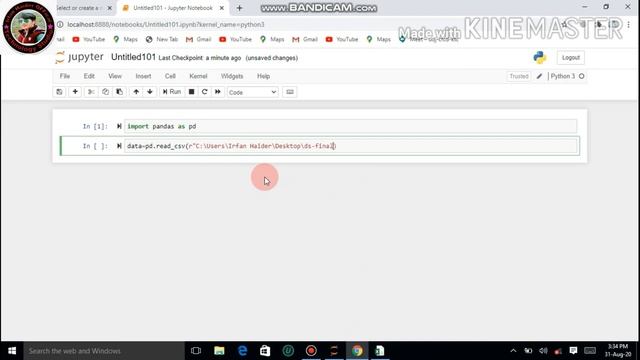Open the Edit menu
Image resolution: width=640 pixels, height=360 pixels.
coord(89,76)
